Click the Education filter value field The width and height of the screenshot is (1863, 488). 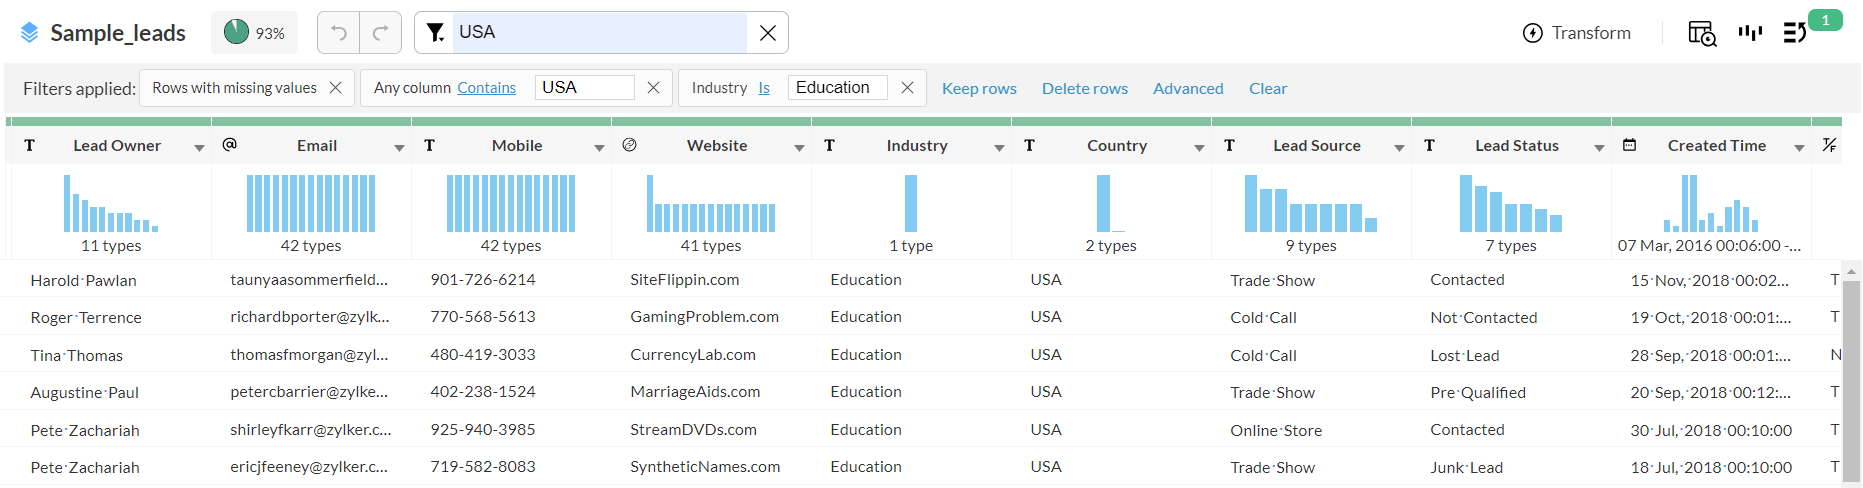[837, 88]
